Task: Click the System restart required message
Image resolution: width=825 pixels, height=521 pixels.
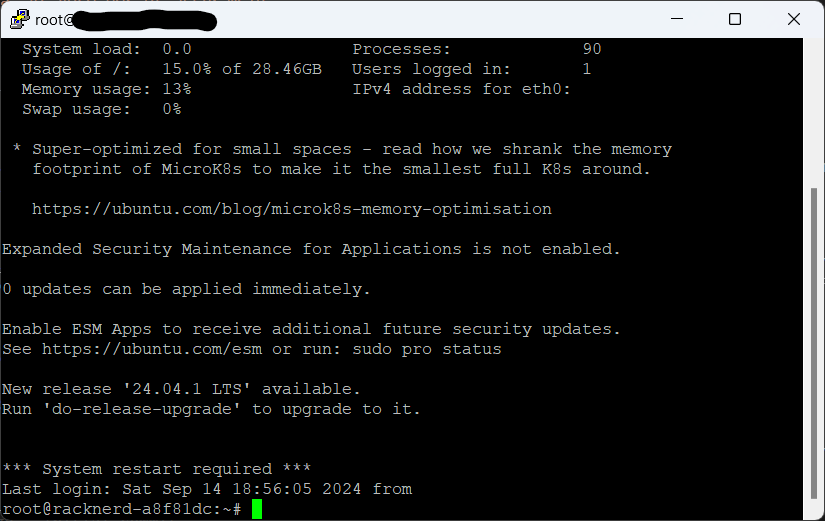Action: [156, 469]
